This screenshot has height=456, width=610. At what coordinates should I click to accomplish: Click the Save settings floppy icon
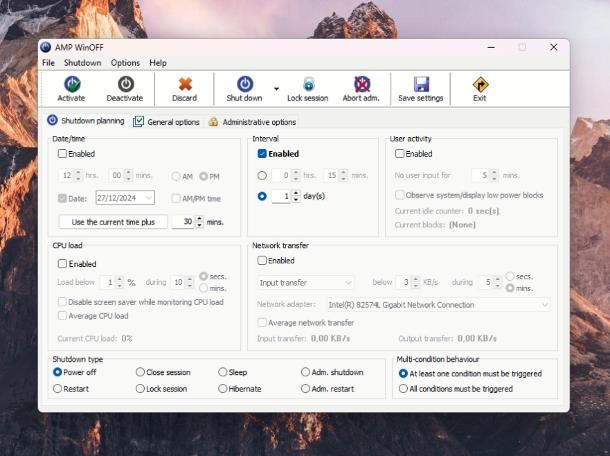coord(421,84)
